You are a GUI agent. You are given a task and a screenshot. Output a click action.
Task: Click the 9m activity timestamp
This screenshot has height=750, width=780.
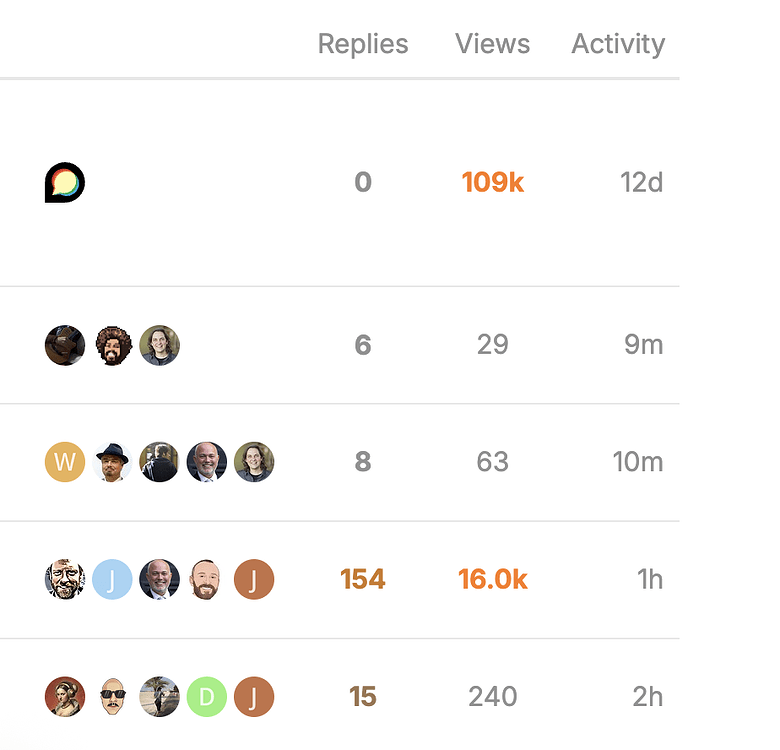click(x=643, y=345)
